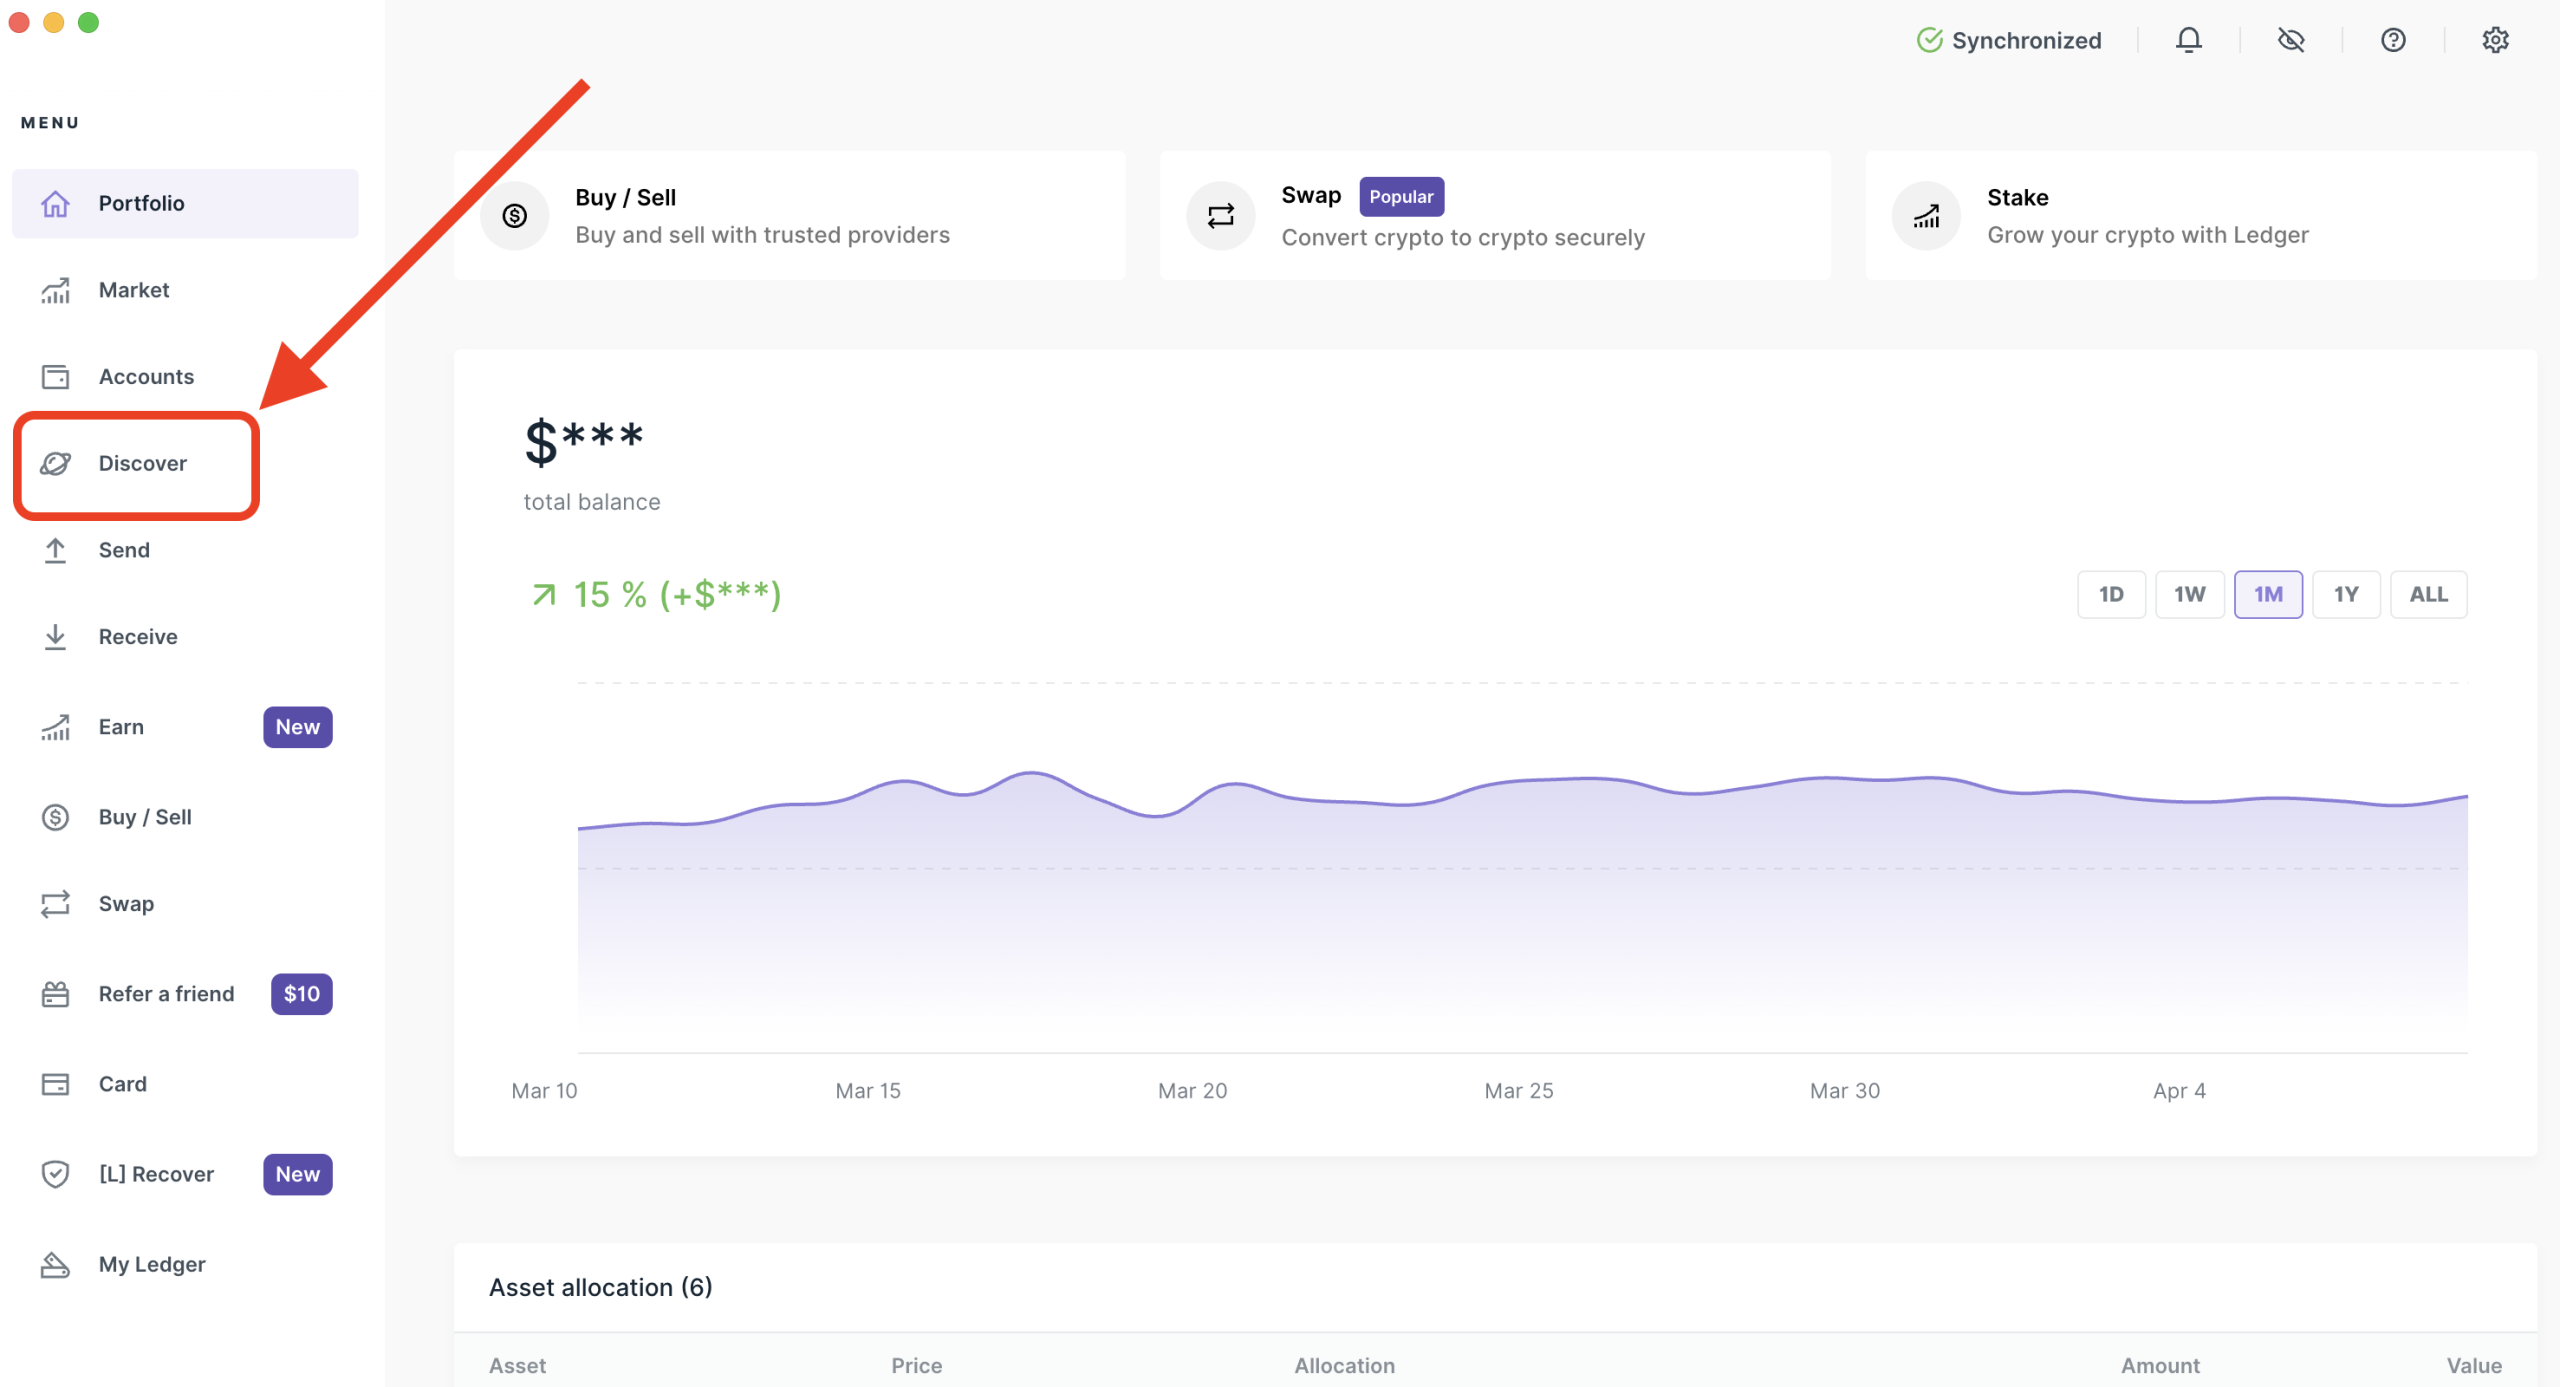Open the Swap Popular card

coord(1494,216)
